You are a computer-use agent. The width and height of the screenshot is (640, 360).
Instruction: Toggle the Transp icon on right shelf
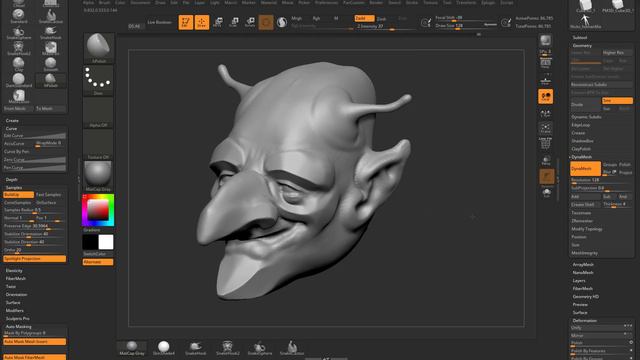pyautogui.click(x=546, y=160)
